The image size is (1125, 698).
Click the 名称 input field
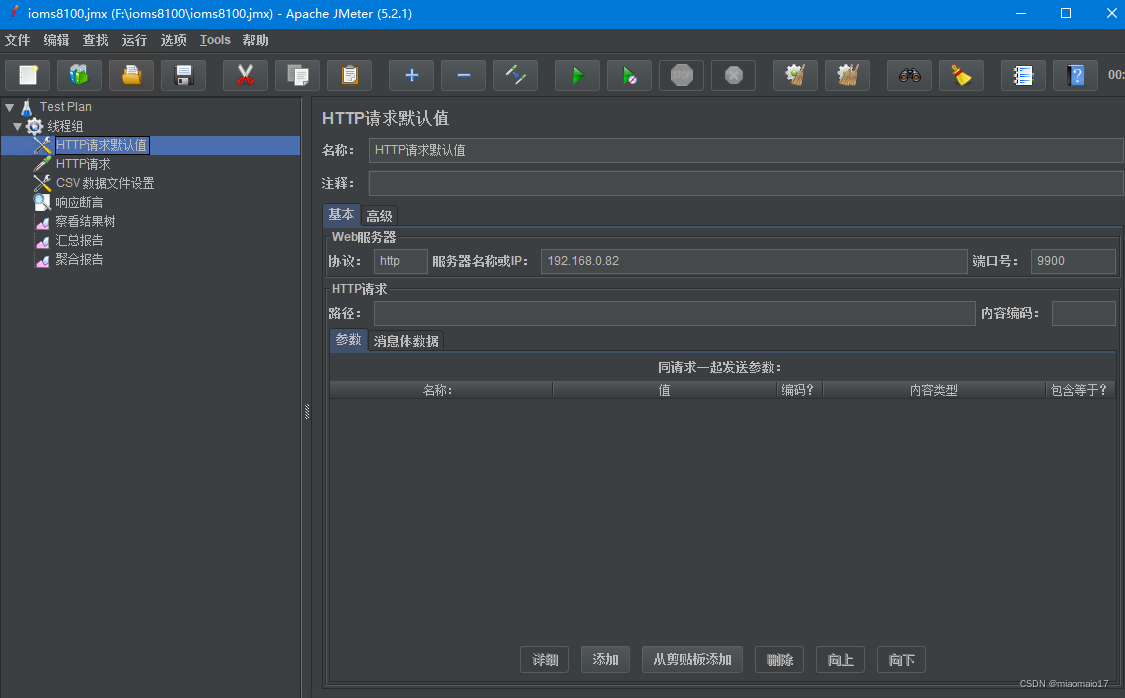746,150
